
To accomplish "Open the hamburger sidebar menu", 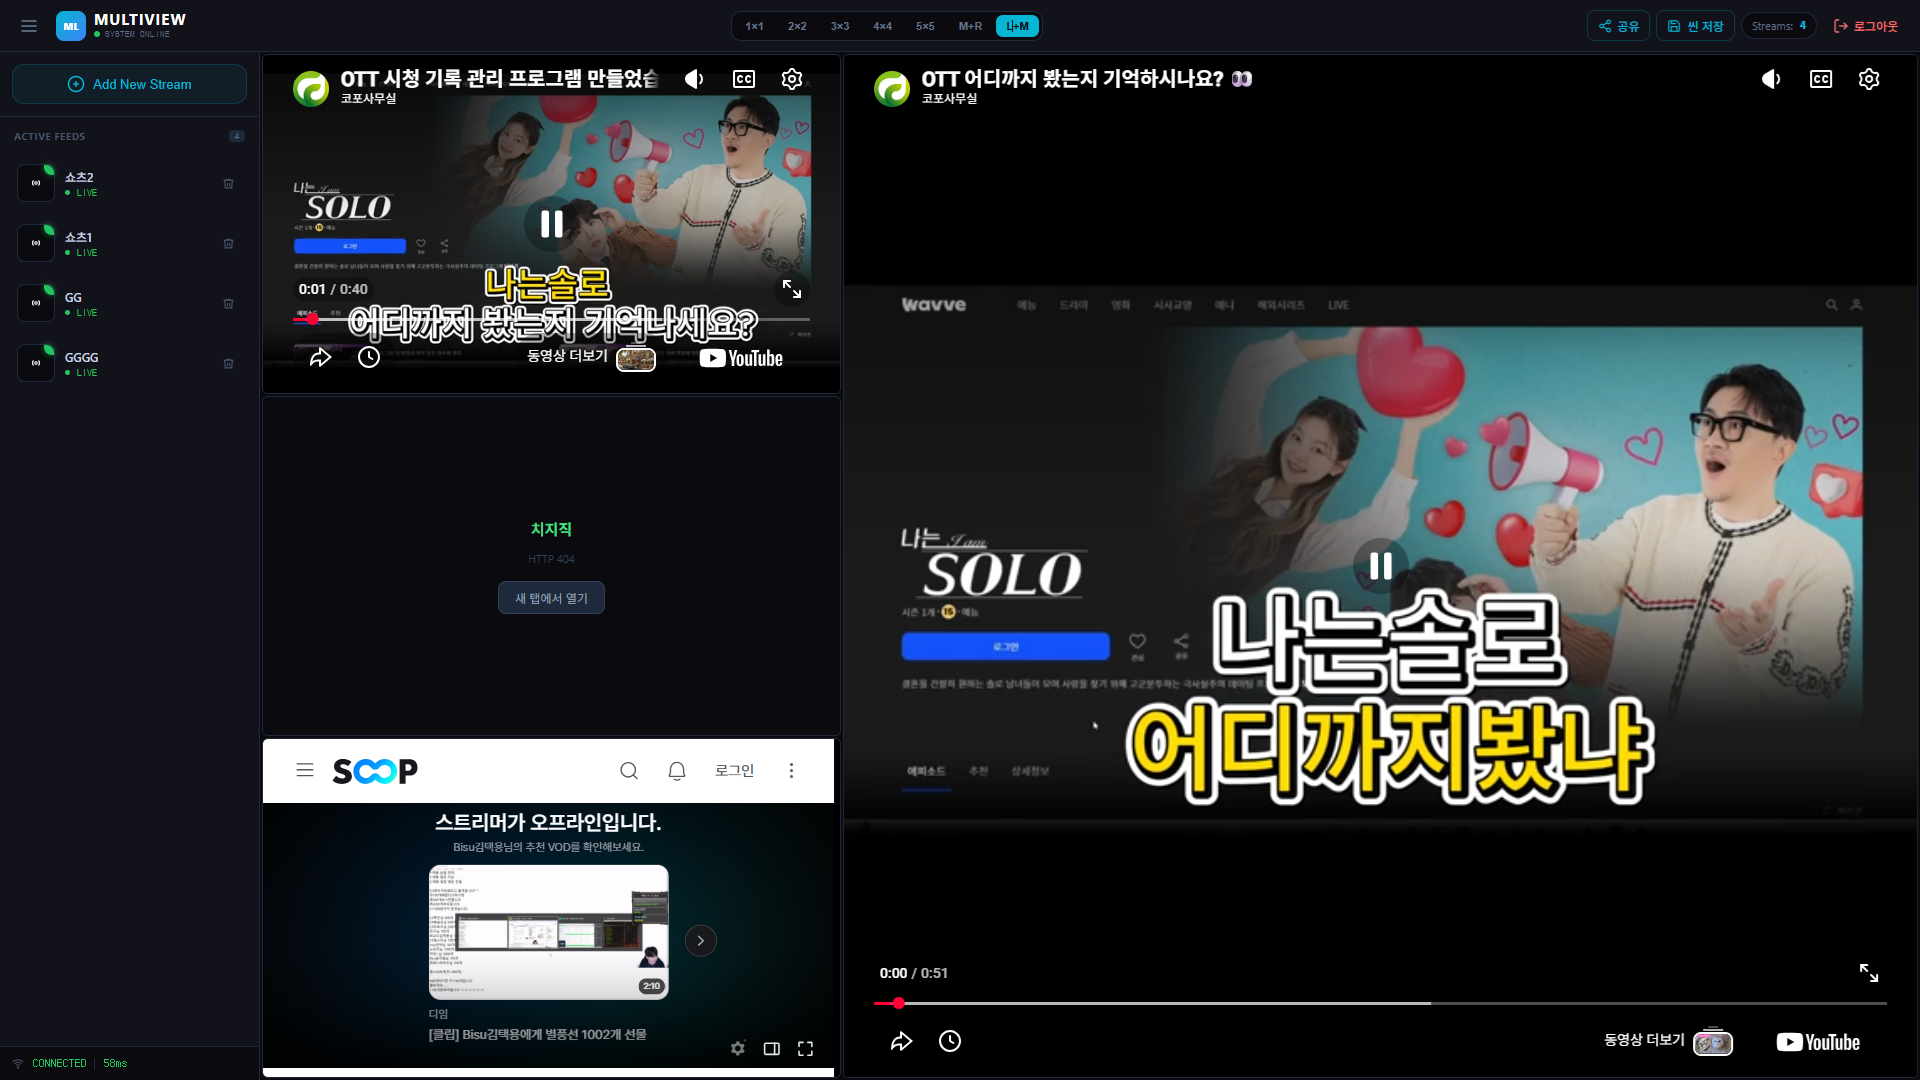I will coord(29,26).
